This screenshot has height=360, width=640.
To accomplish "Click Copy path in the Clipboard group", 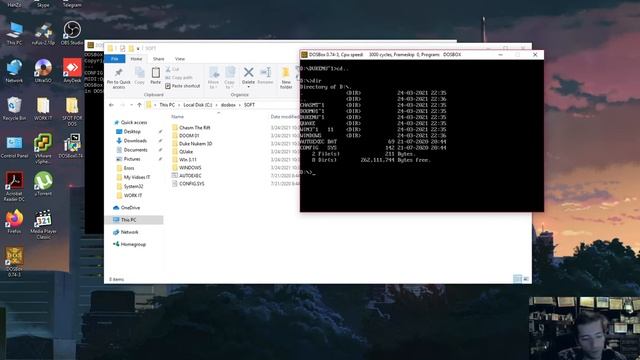I will [179, 78].
